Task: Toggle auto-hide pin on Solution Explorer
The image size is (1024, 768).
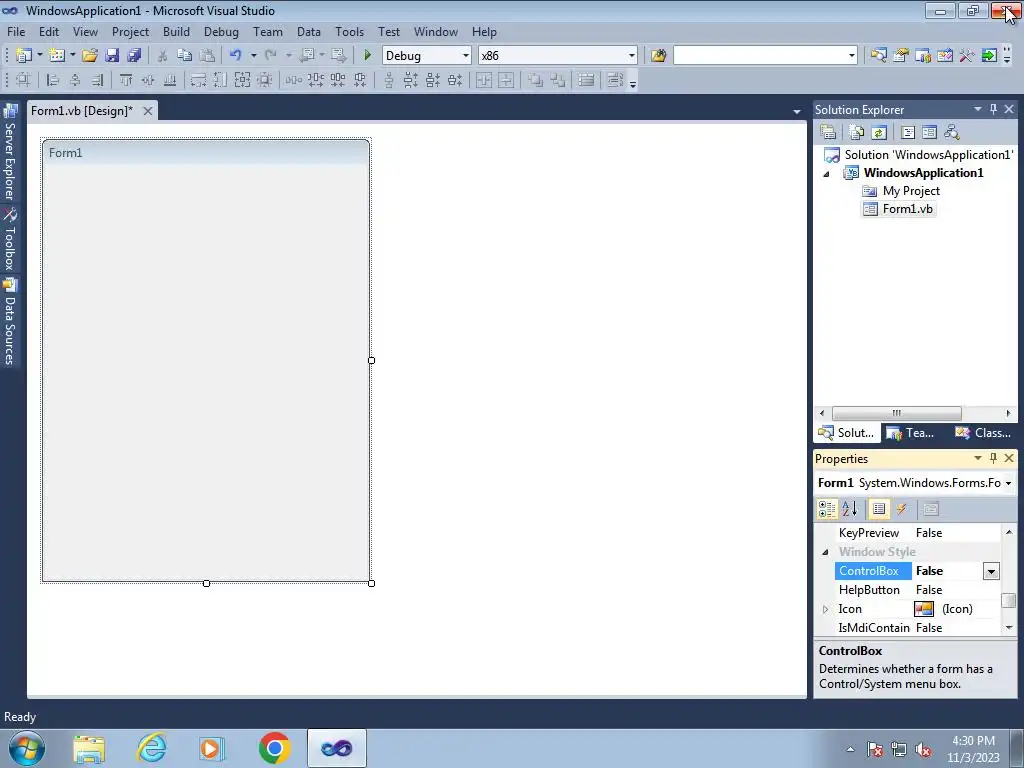Action: tap(993, 109)
